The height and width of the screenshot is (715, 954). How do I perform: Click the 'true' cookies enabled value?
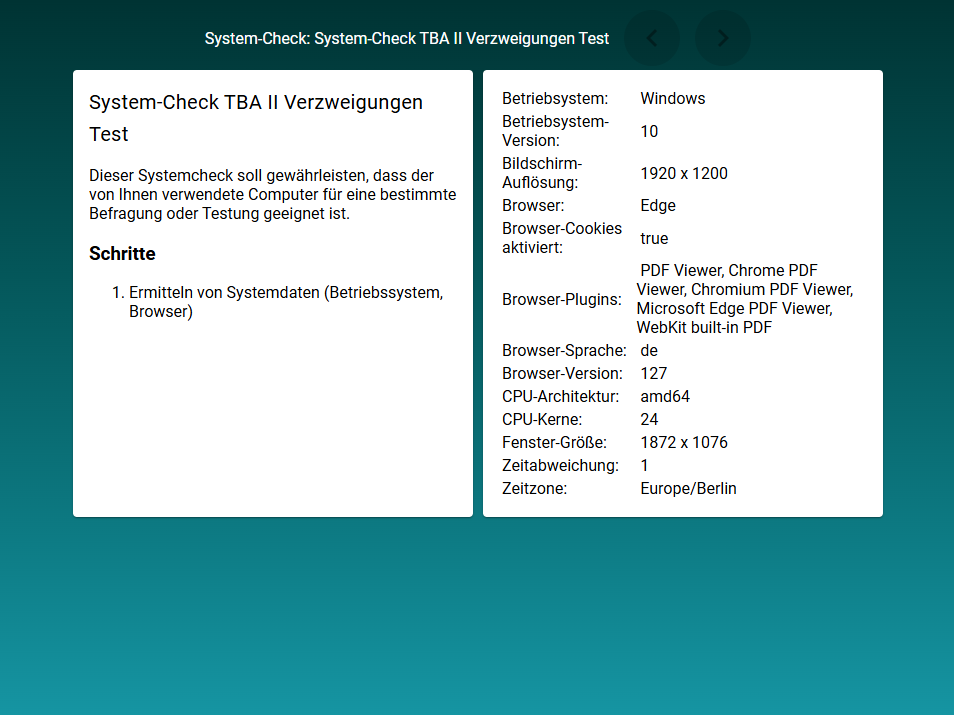(x=654, y=238)
